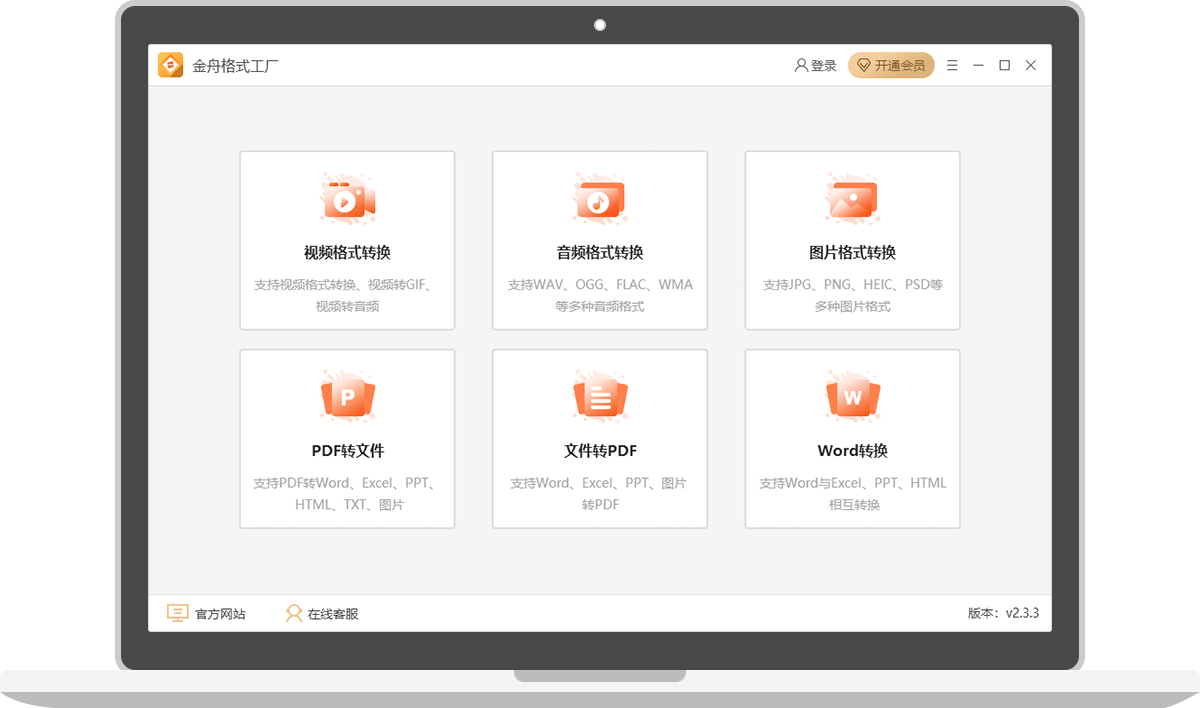
Task: Click the 登录 login text
Action: [x=824, y=66]
